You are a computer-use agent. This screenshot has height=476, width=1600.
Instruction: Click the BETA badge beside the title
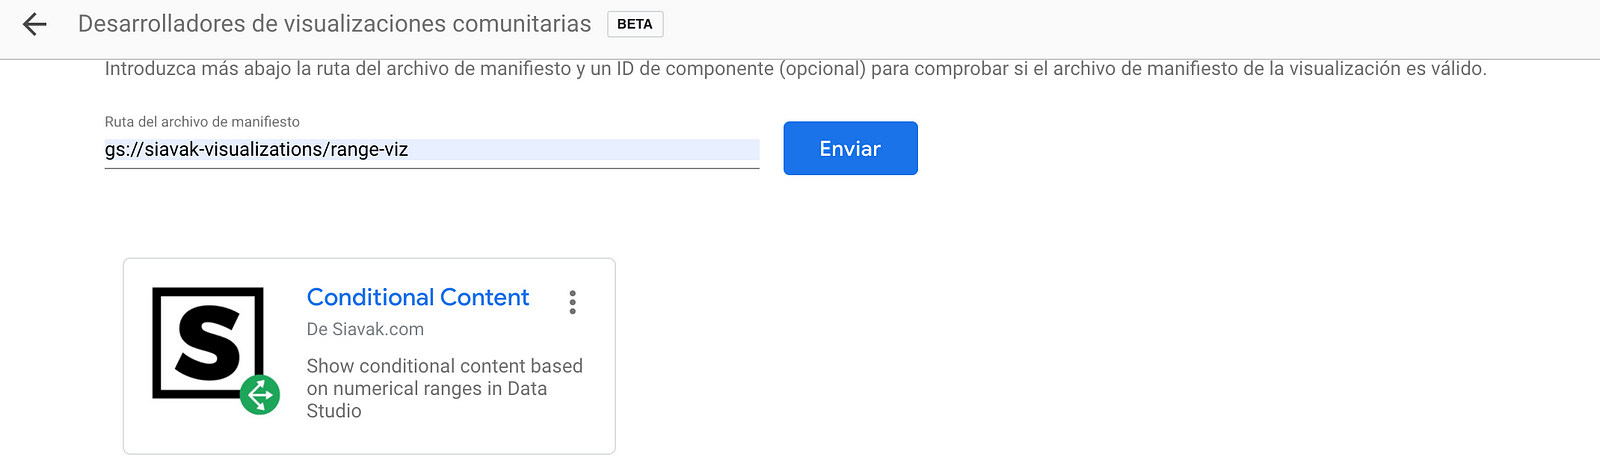635,24
